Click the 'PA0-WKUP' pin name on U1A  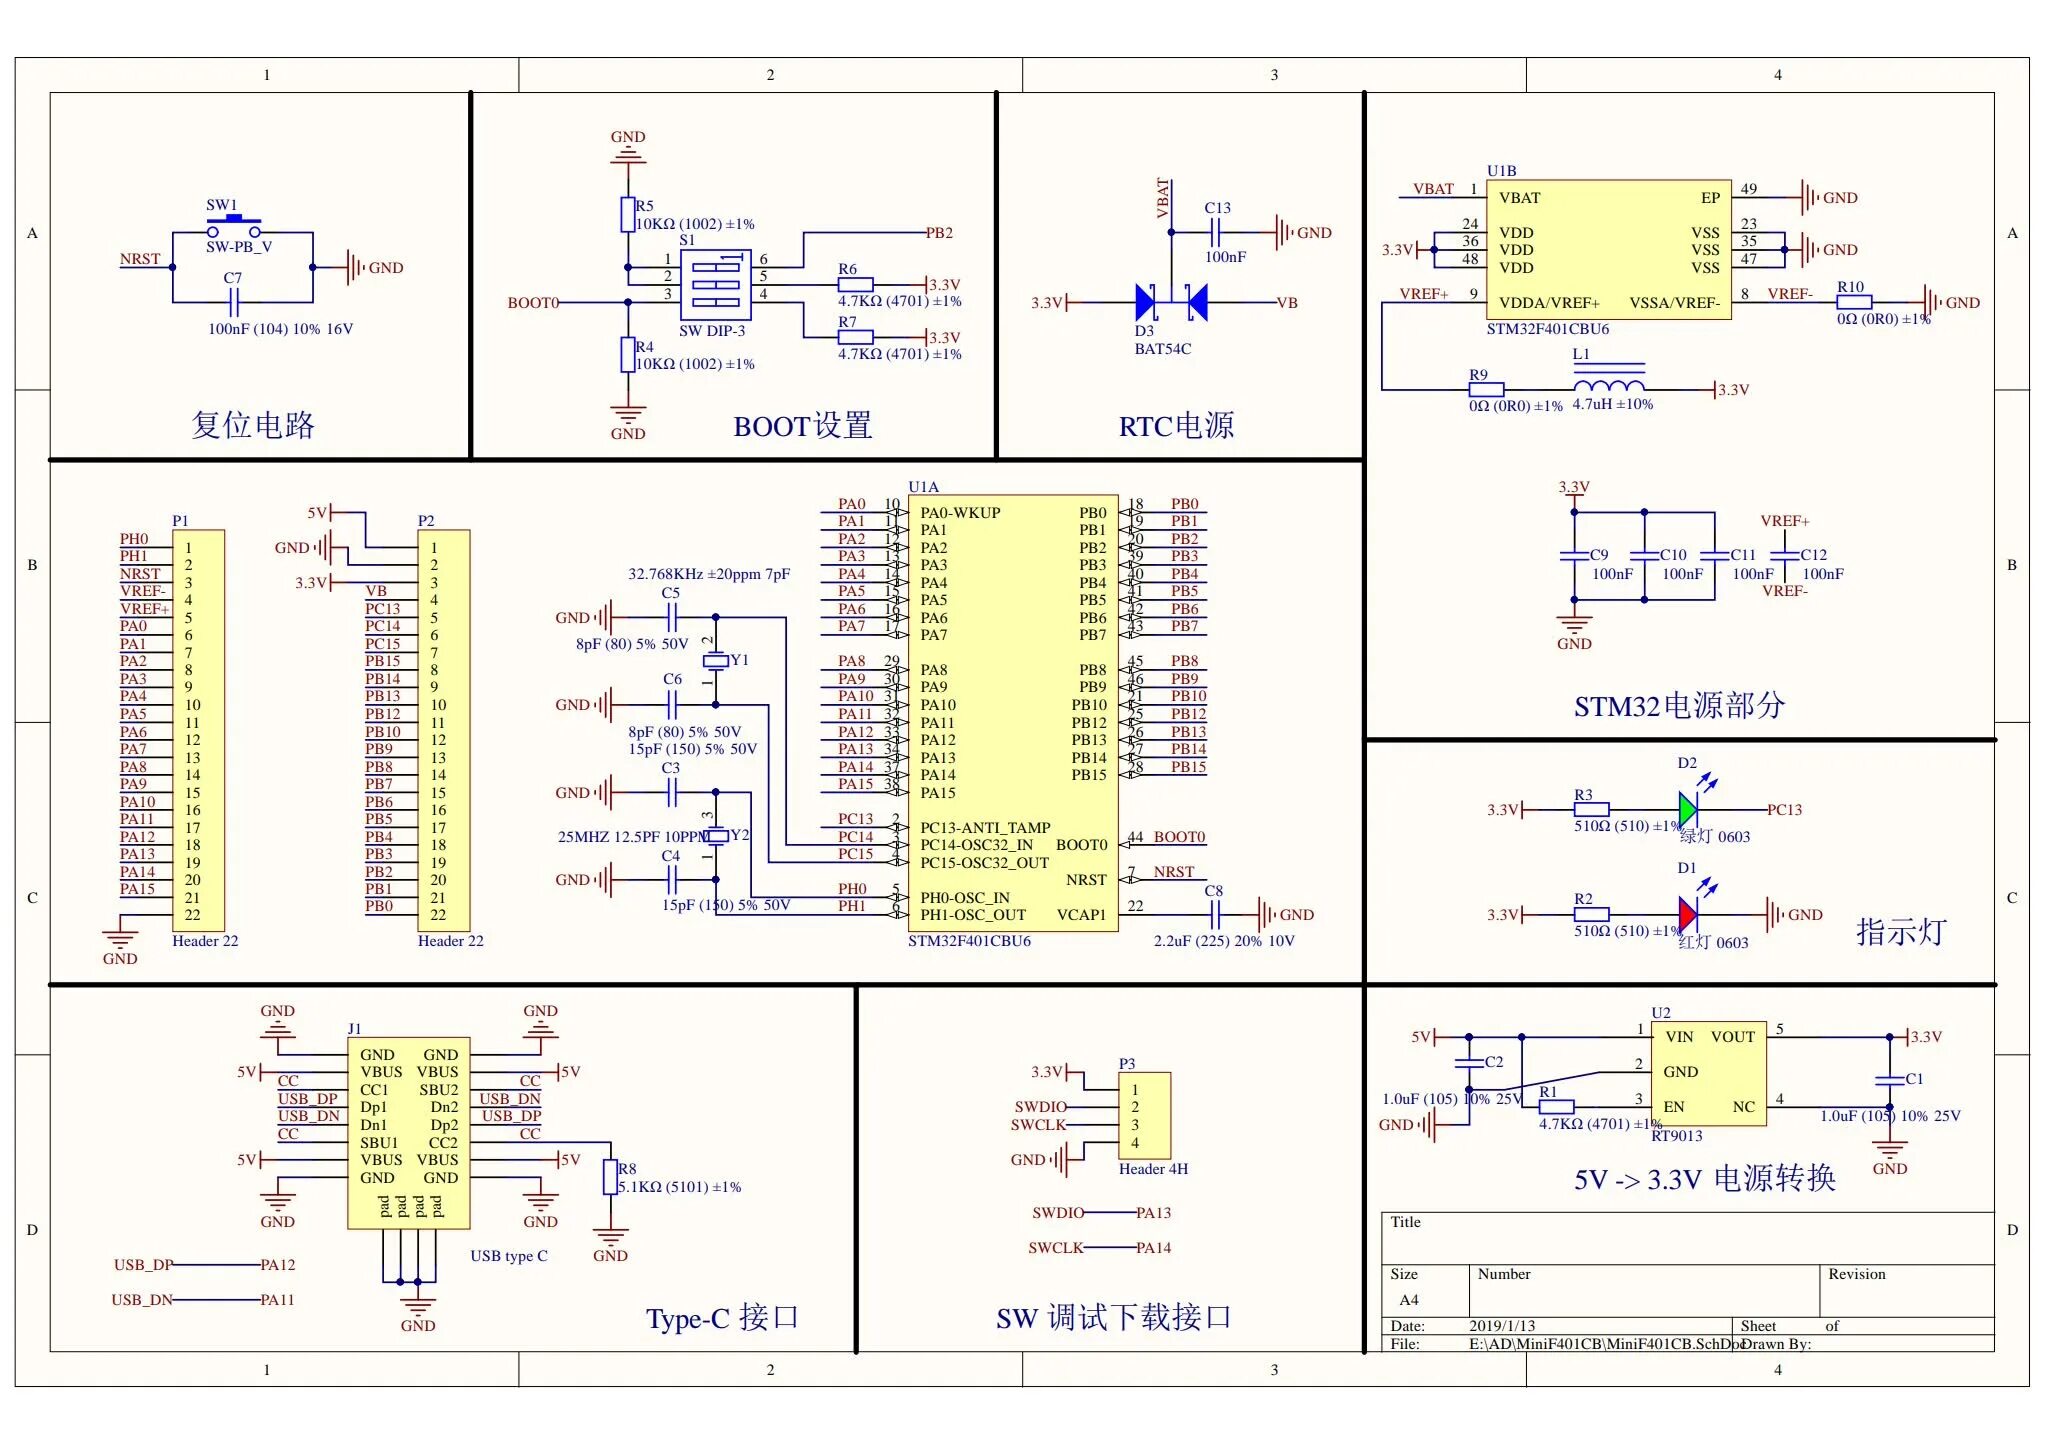point(960,512)
